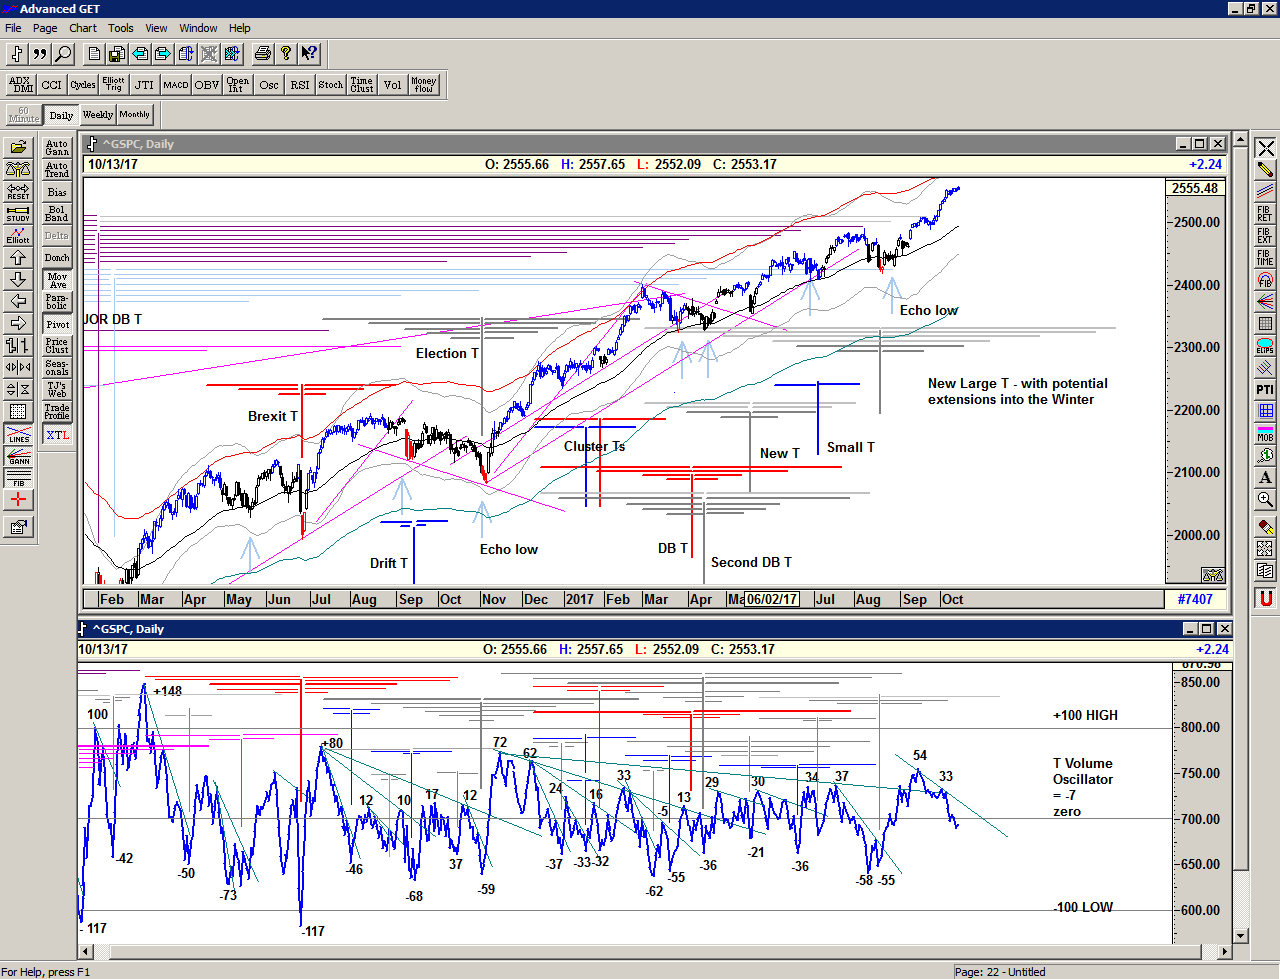Viewport: 1280px width, 979px height.
Task: Open the Tools menu
Action: pyautogui.click(x=121, y=28)
